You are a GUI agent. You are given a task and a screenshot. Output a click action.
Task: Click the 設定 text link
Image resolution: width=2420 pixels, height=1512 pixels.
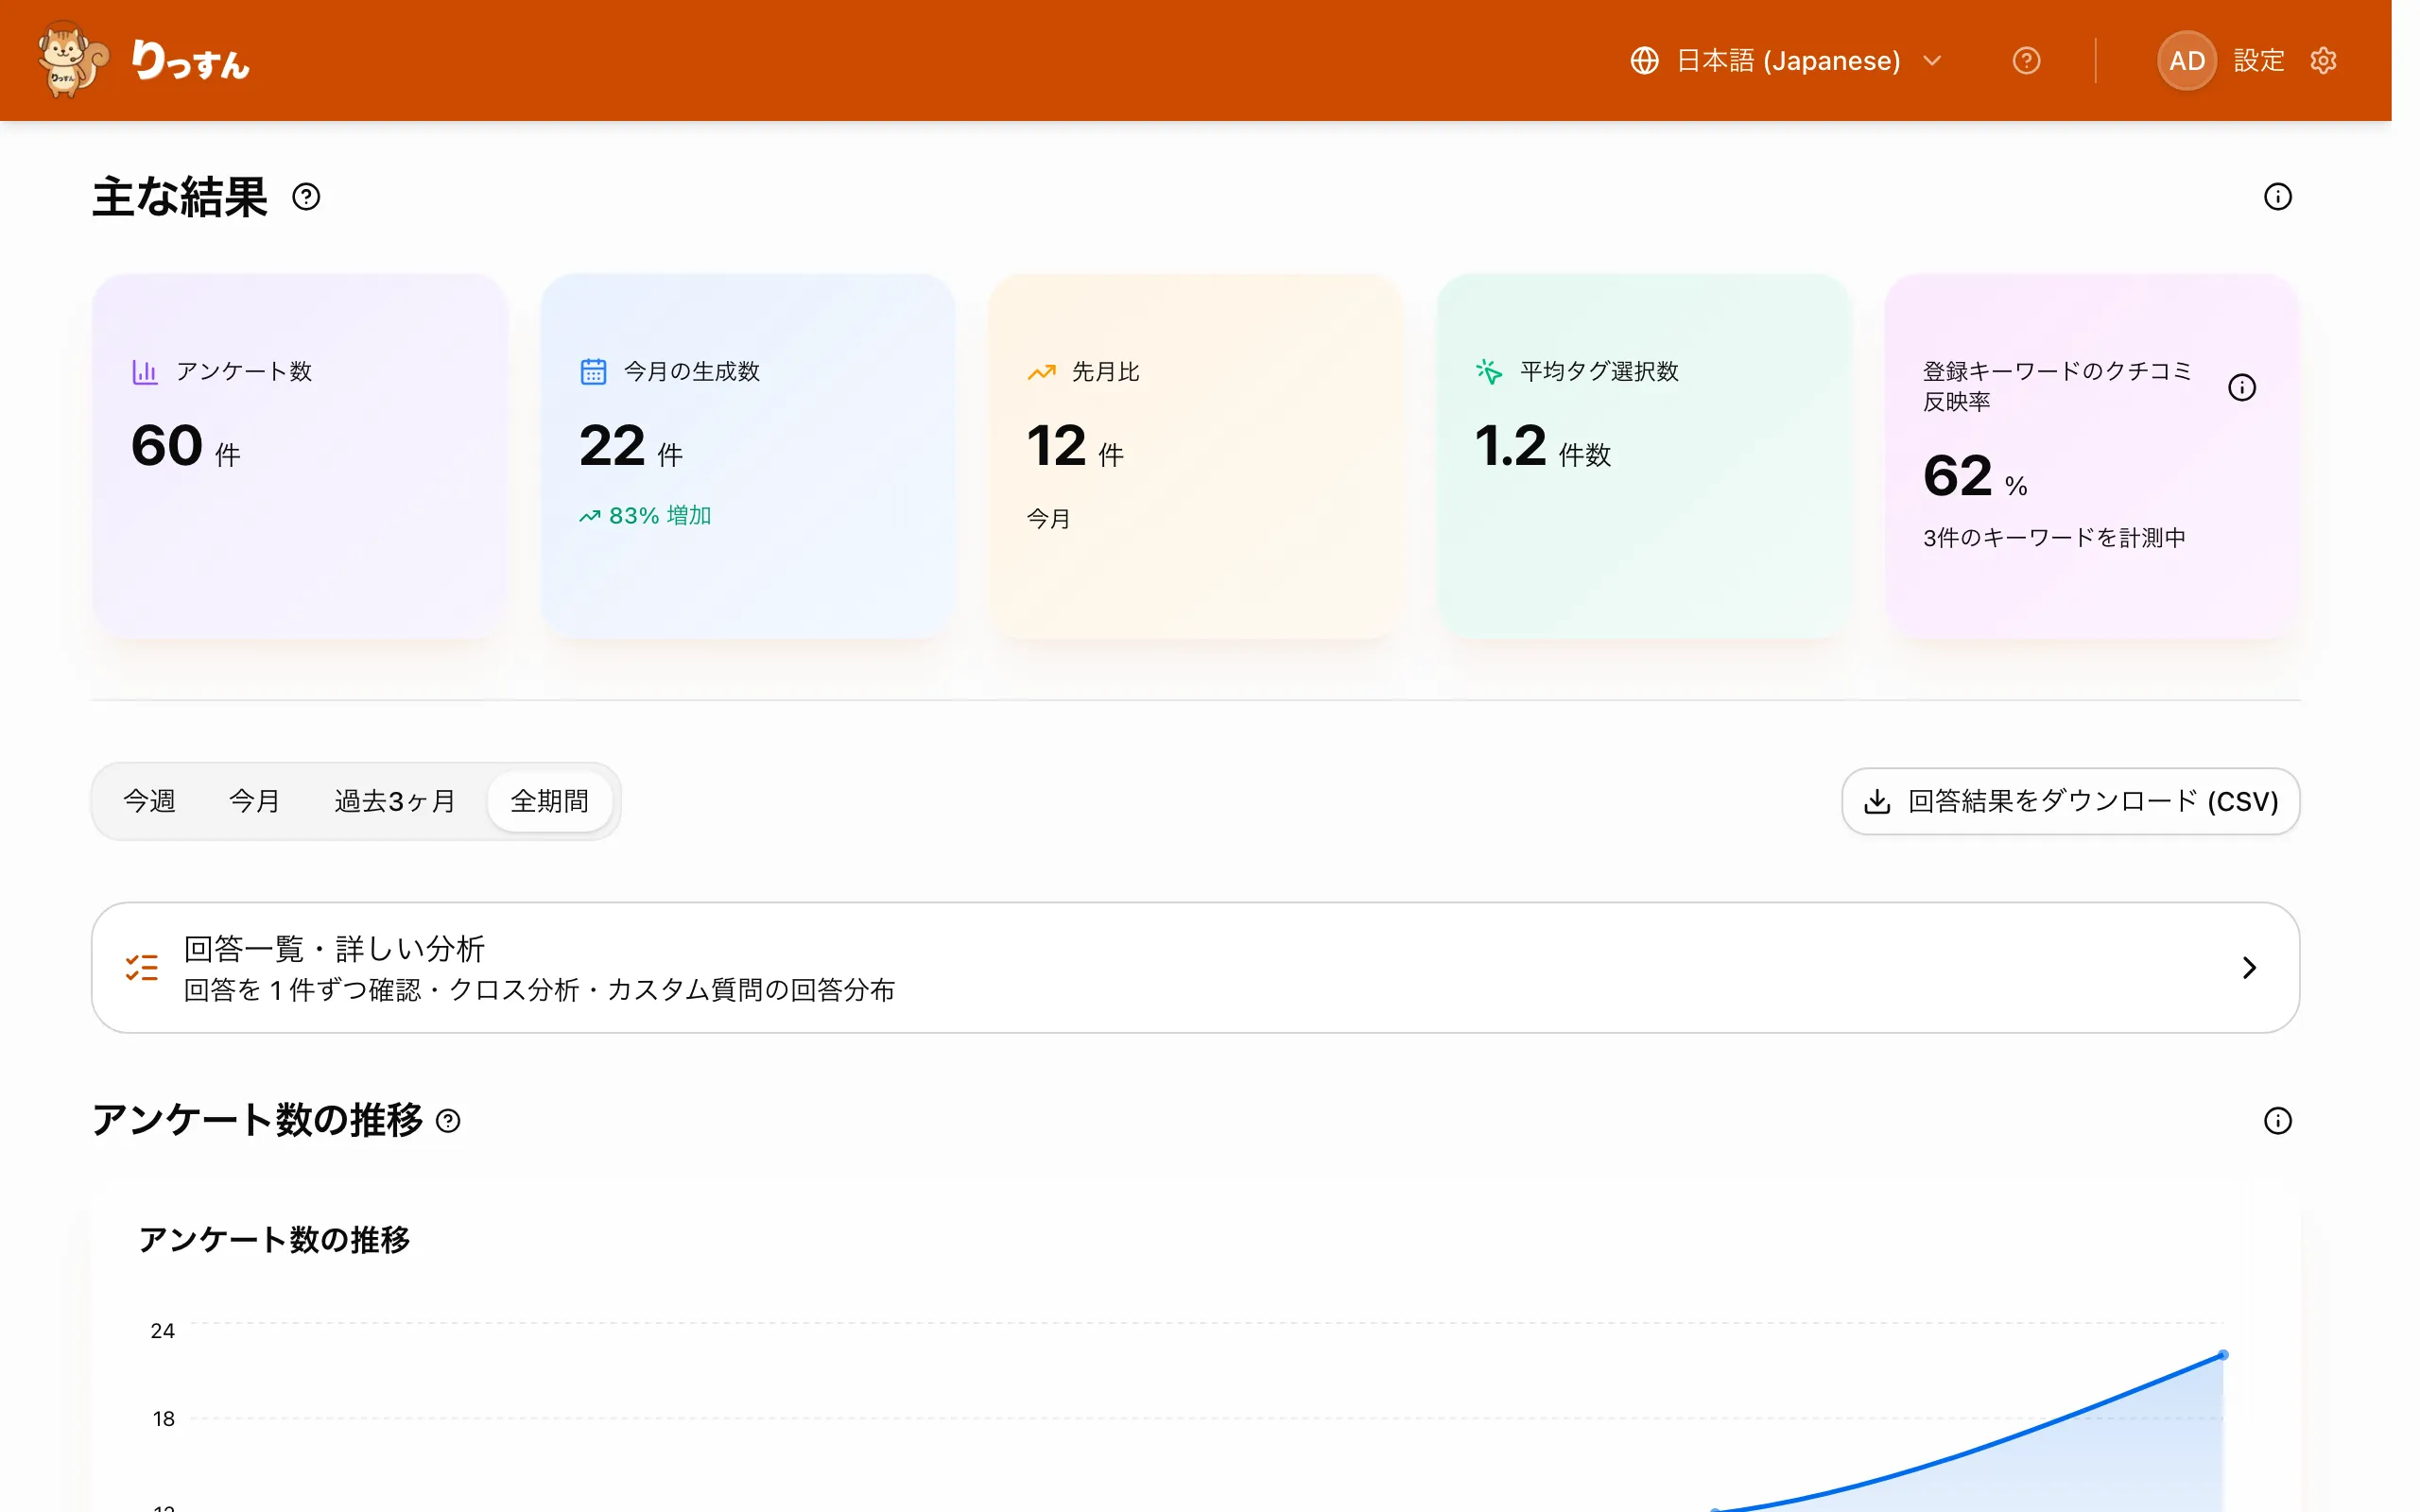pyautogui.click(x=2258, y=61)
